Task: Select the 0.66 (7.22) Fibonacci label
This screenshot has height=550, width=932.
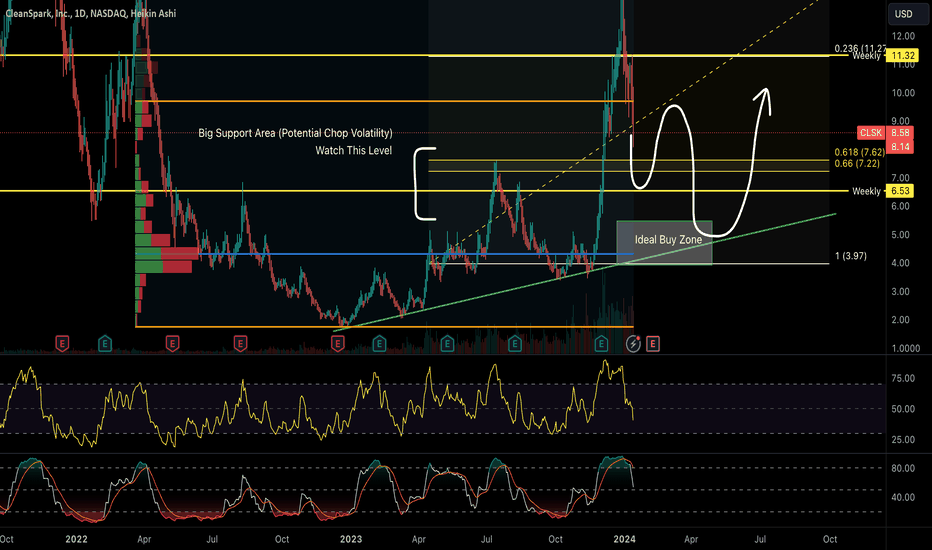Action: coord(857,163)
